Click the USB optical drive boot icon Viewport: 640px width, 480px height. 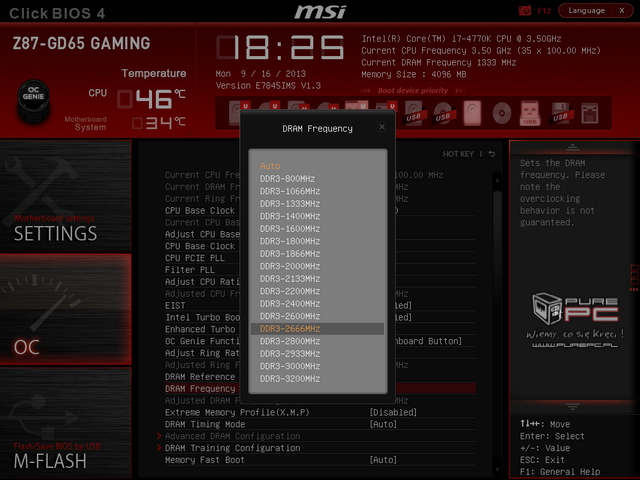[443, 113]
